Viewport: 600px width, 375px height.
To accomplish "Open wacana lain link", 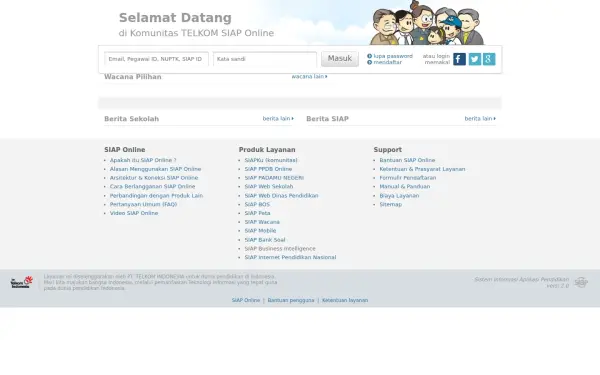I will (309, 77).
